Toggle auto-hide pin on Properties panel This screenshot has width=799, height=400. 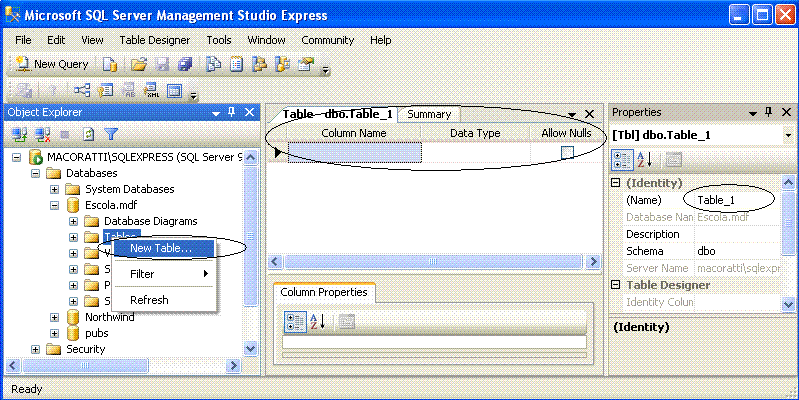click(768, 112)
